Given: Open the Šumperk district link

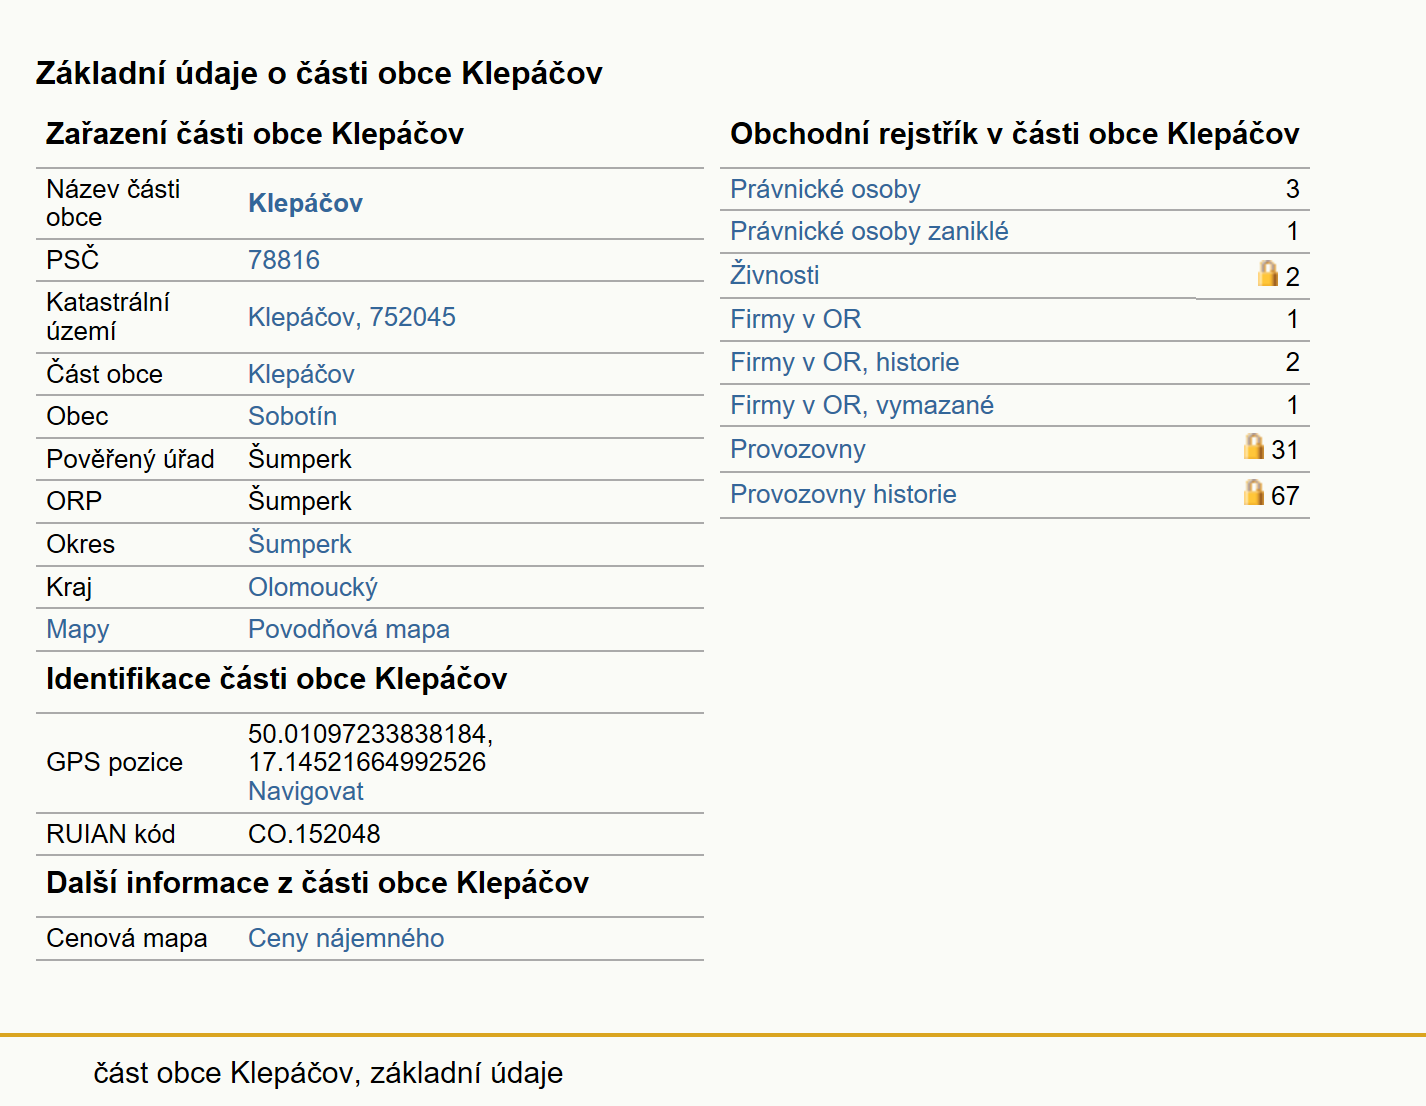Looking at the screenshot, I should click(x=300, y=544).
